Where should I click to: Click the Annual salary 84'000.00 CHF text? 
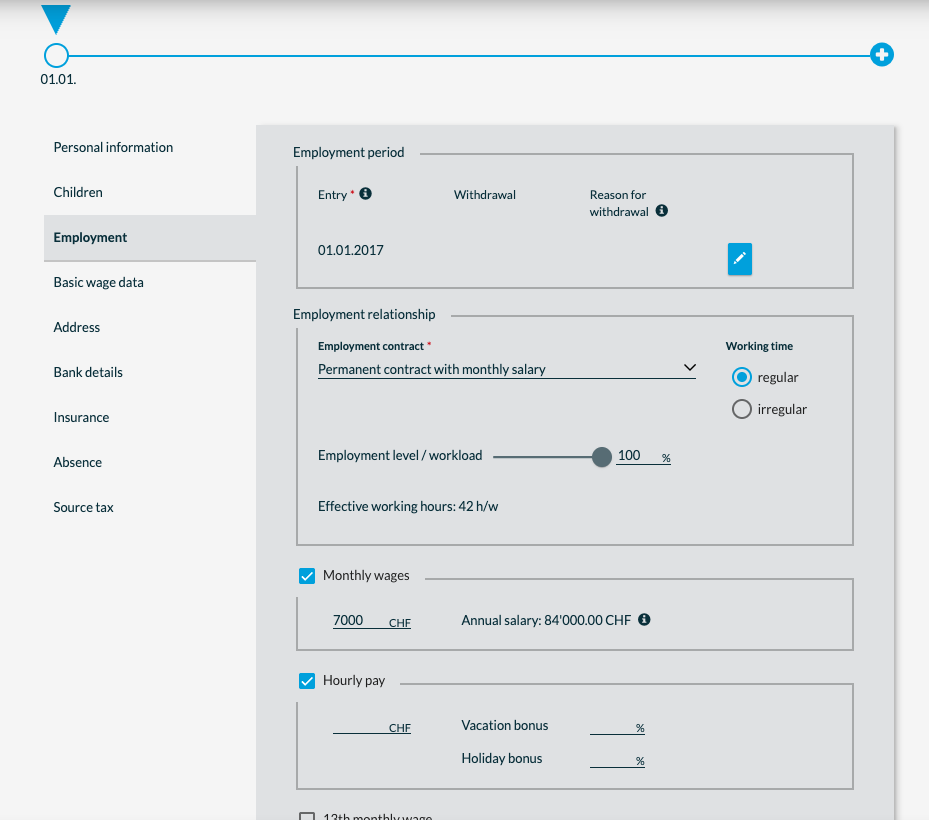click(x=546, y=620)
